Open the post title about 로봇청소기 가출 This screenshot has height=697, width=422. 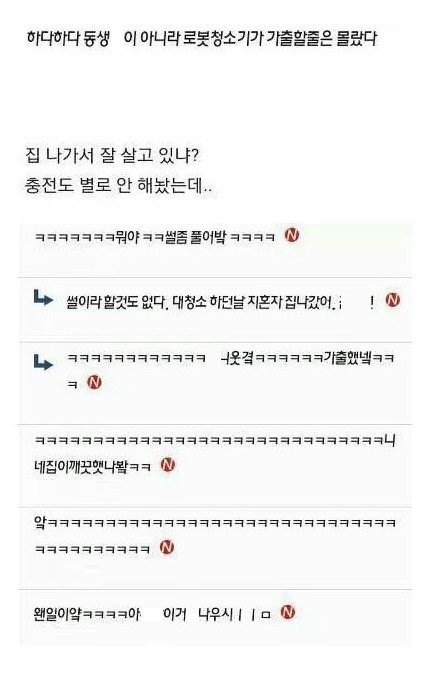pyautogui.click(x=201, y=39)
